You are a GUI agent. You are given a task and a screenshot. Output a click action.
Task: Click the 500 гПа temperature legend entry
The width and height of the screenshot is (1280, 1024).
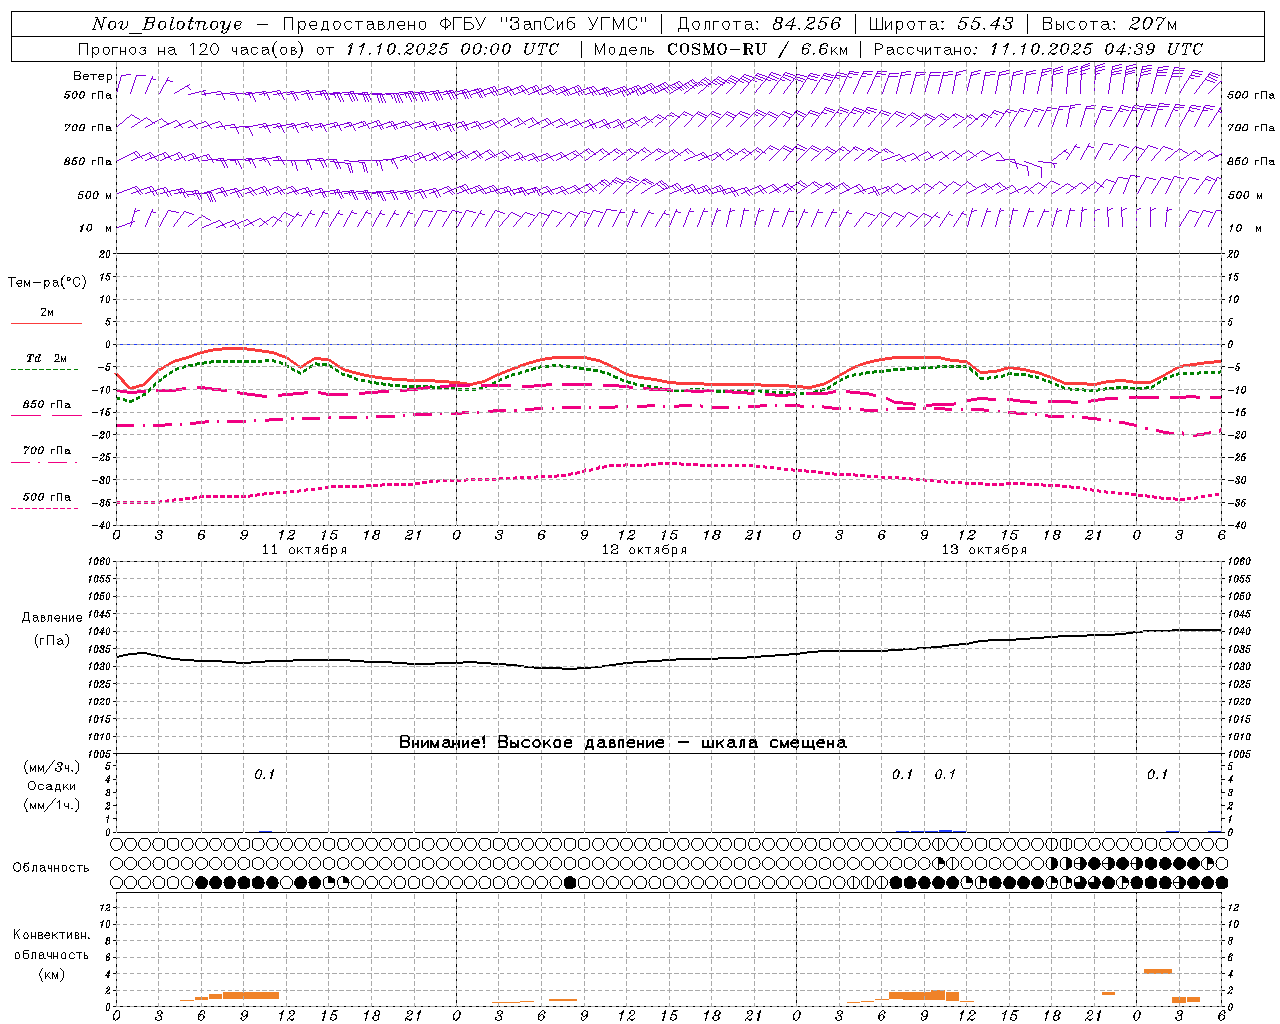click(47, 497)
